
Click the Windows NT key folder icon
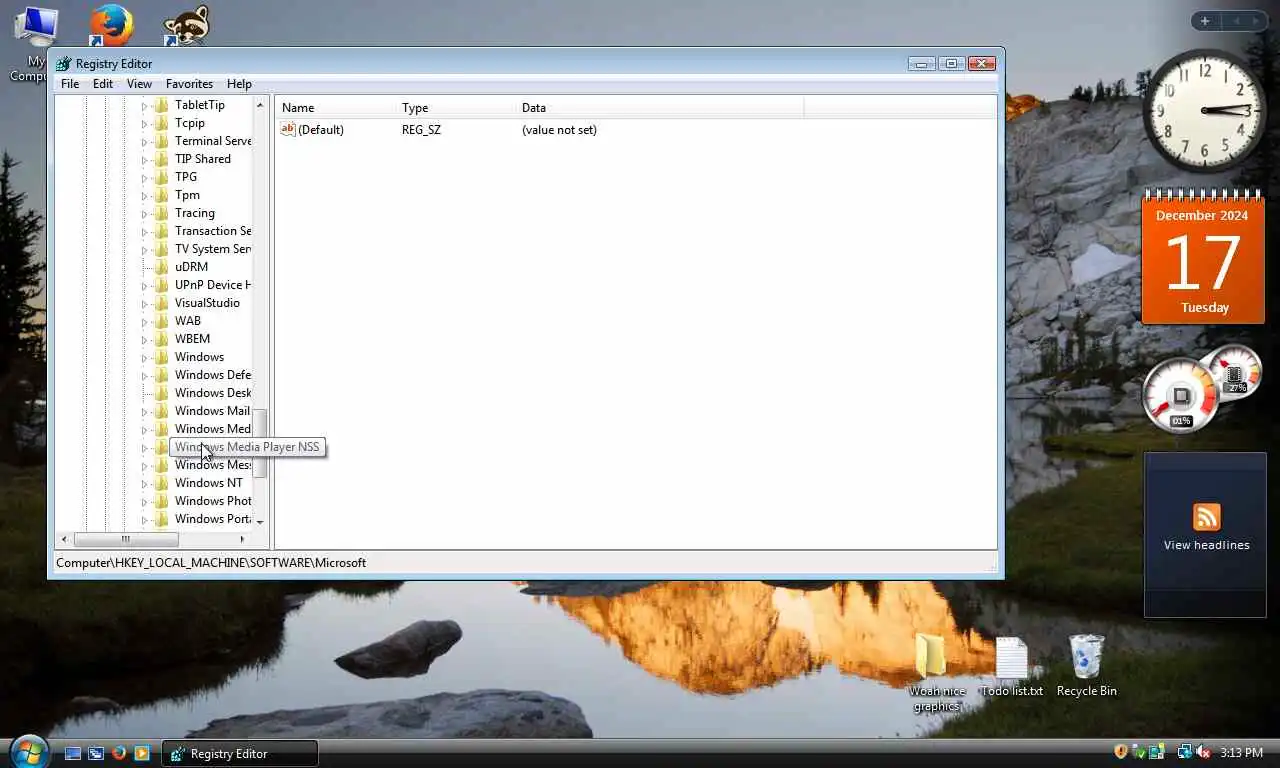click(161, 483)
